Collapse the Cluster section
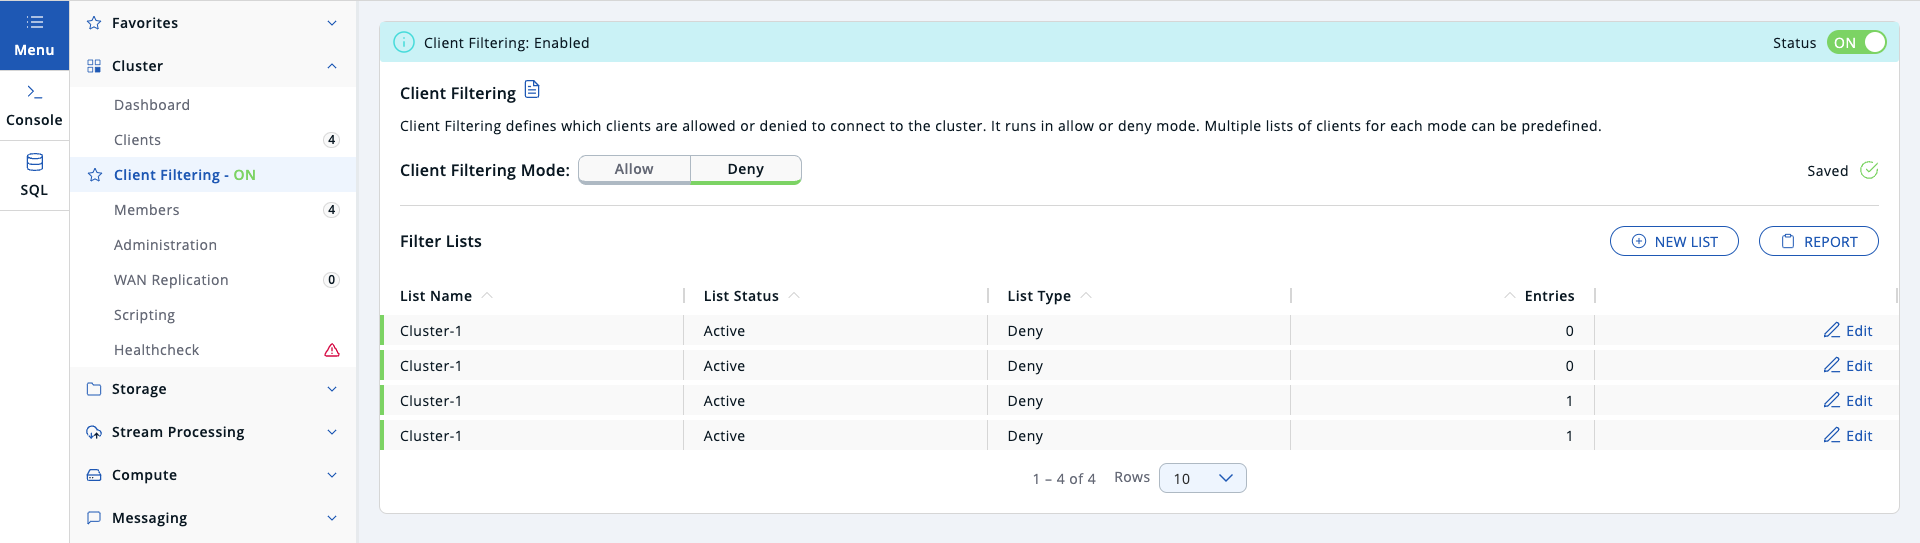The height and width of the screenshot is (543, 1920). pyautogui.click(x=331, y=66)
